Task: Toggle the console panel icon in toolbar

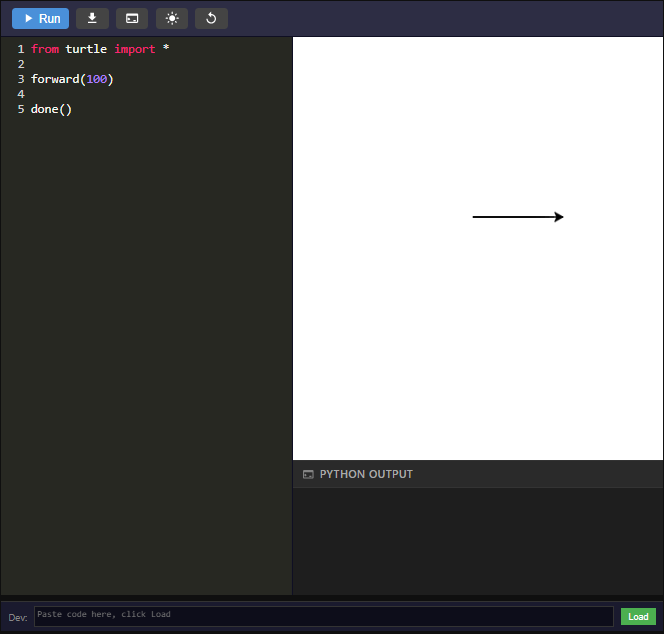Action: (x=132, y=18)
